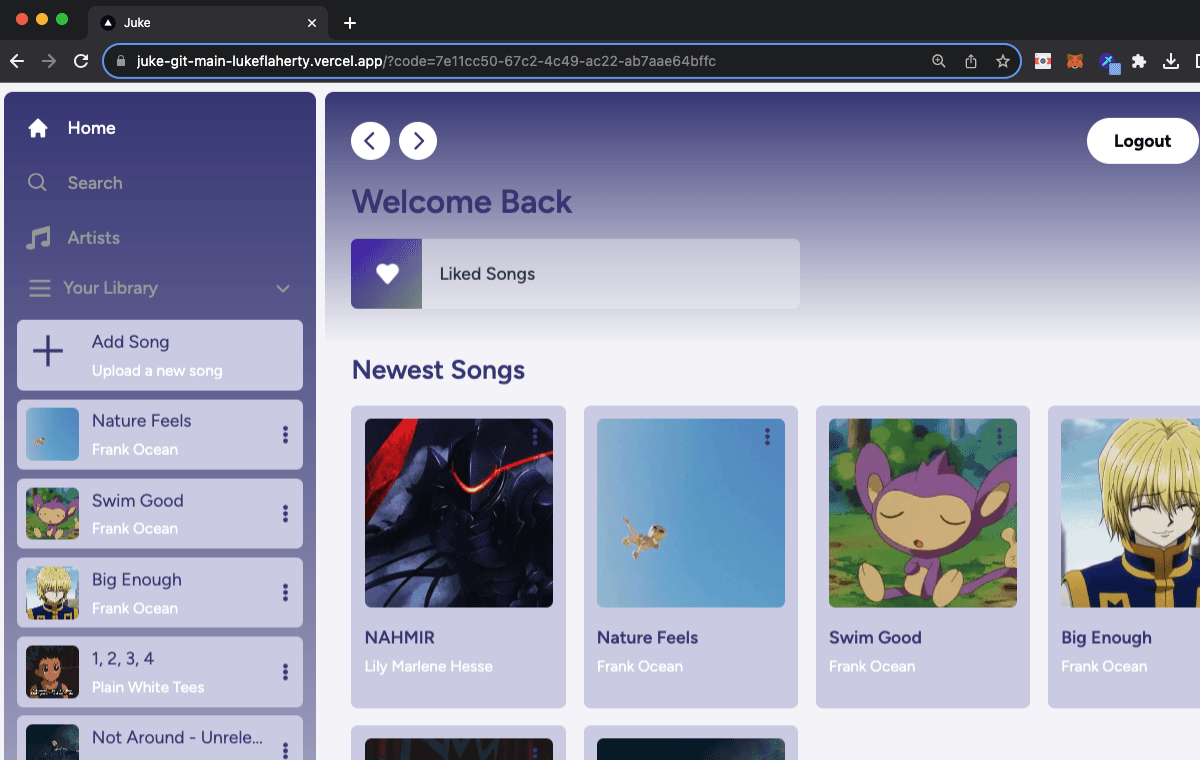Viewport: 1200px width, 760px height.
Task: Open the NAHMIR cover art
Action: pos(459,513)
